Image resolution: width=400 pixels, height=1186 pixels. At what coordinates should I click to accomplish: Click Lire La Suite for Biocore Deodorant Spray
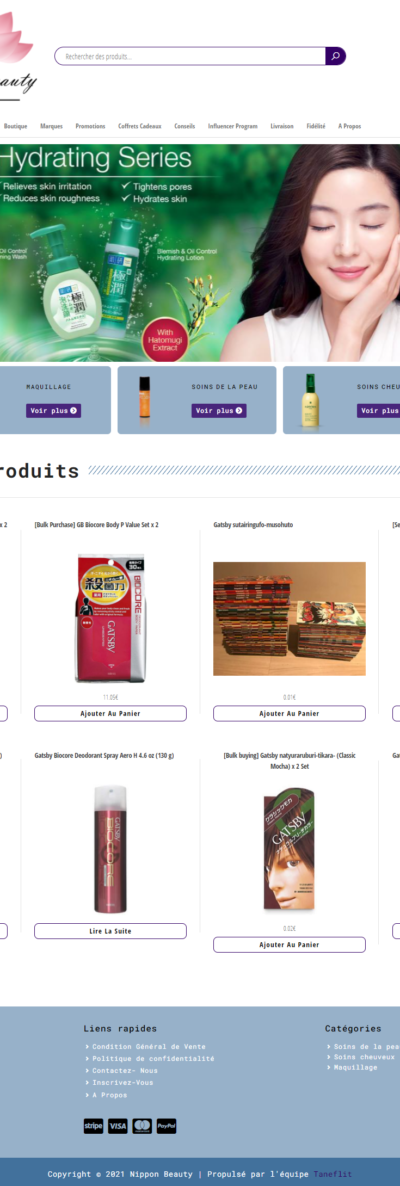(x=110, y=931)
